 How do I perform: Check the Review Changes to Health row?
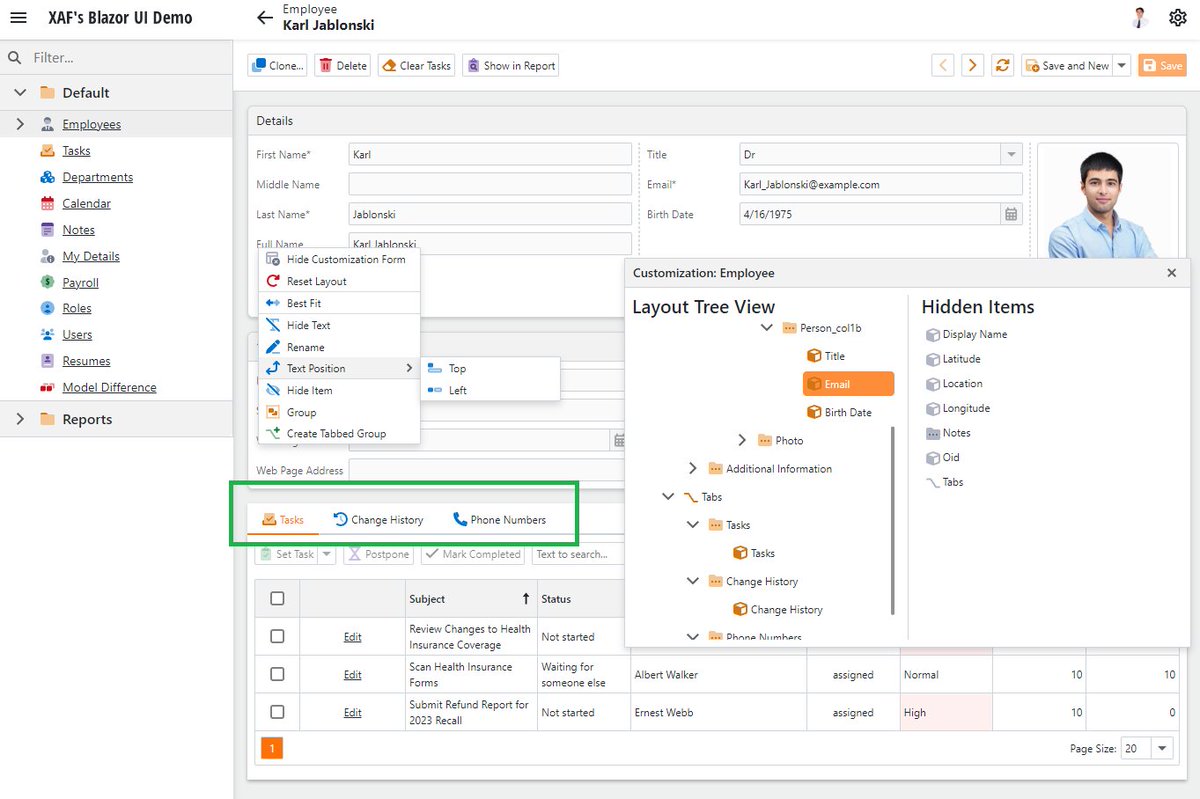[x=278, y=637]
